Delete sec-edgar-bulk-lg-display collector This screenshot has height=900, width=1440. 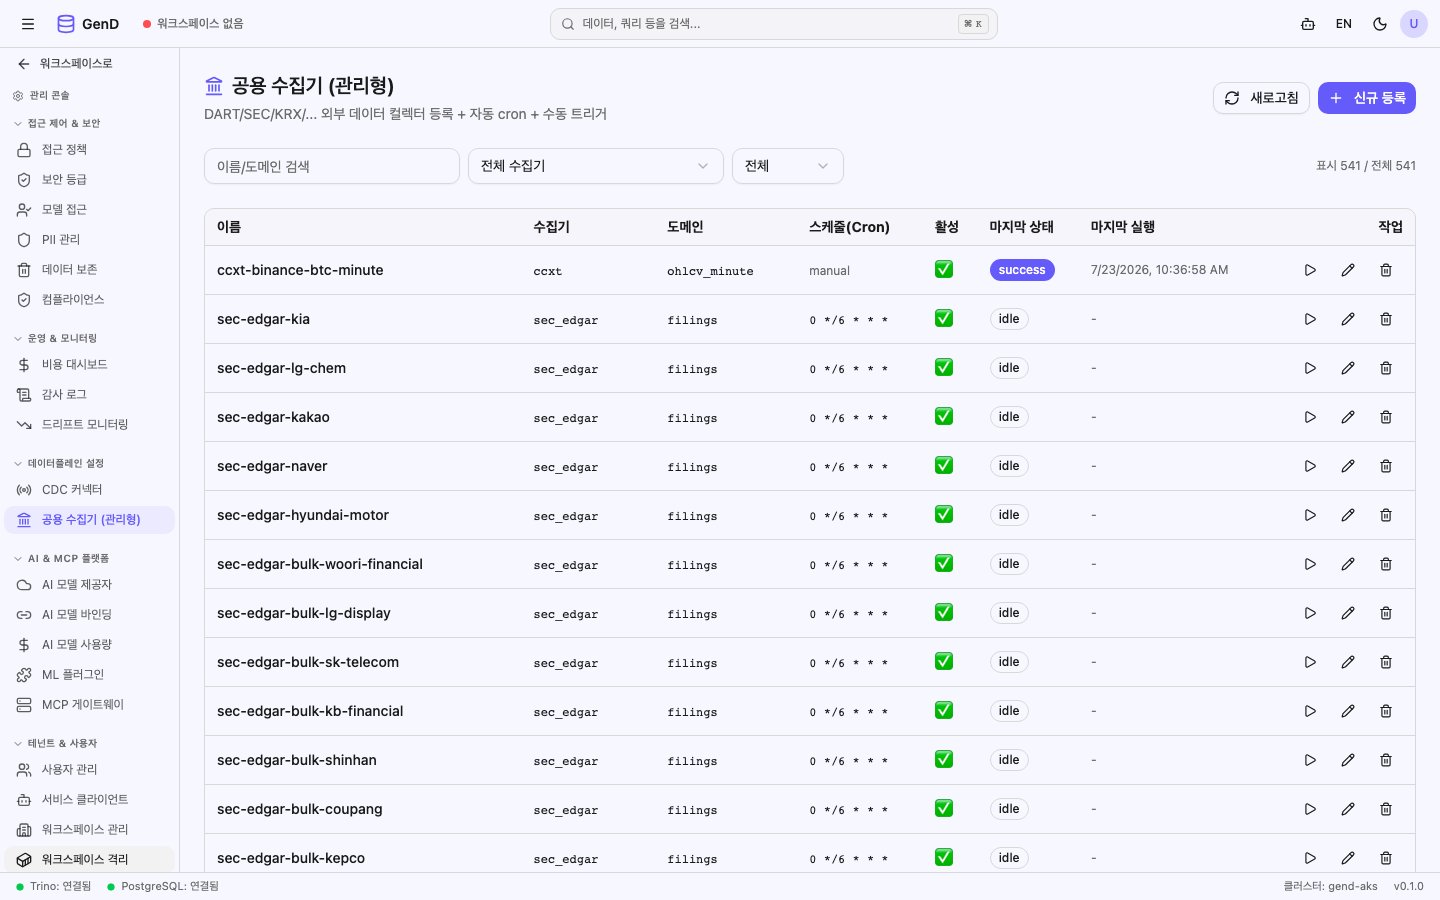[x=1386, y=613]
